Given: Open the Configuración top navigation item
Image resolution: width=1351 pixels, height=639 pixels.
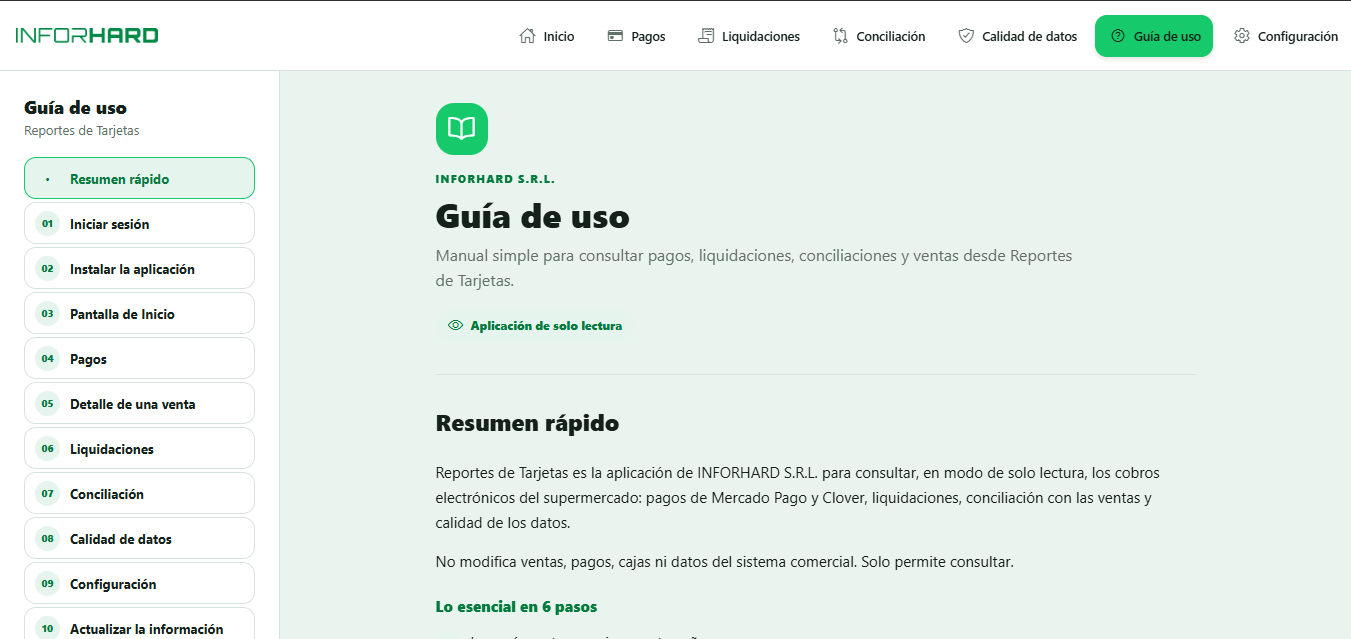Looking at the screenshot, I should (1286, 36).
